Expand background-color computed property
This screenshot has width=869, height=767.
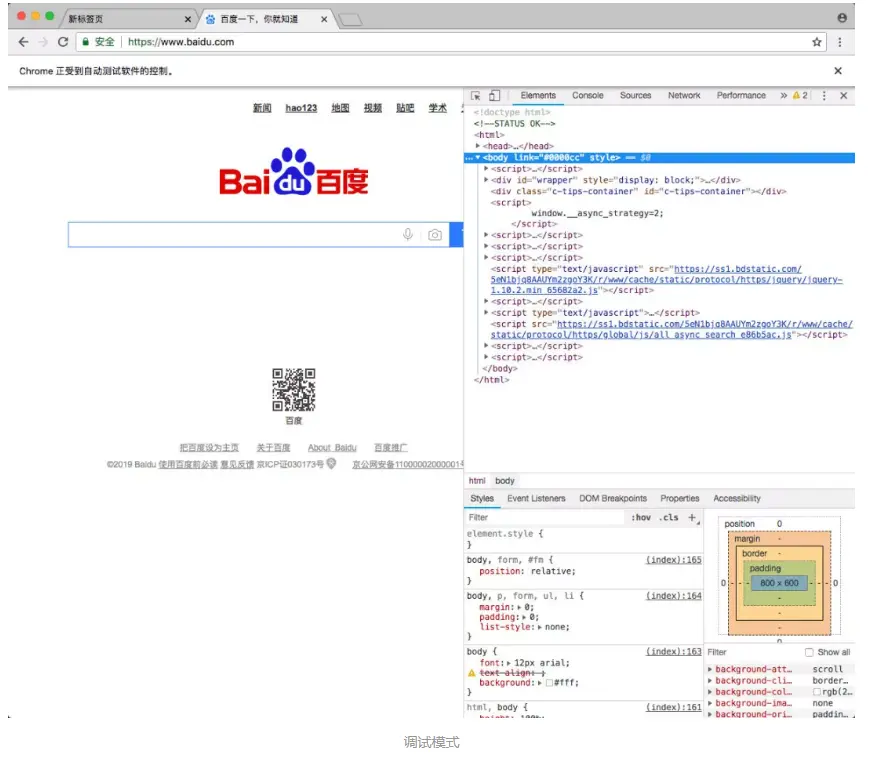709,692
